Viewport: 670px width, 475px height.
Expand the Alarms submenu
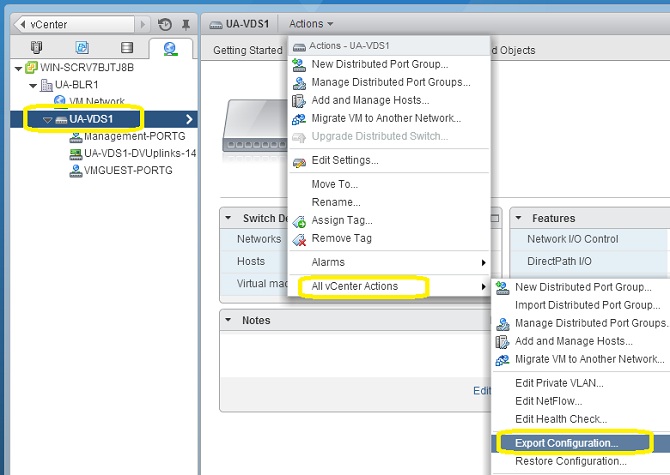point(389,262)
